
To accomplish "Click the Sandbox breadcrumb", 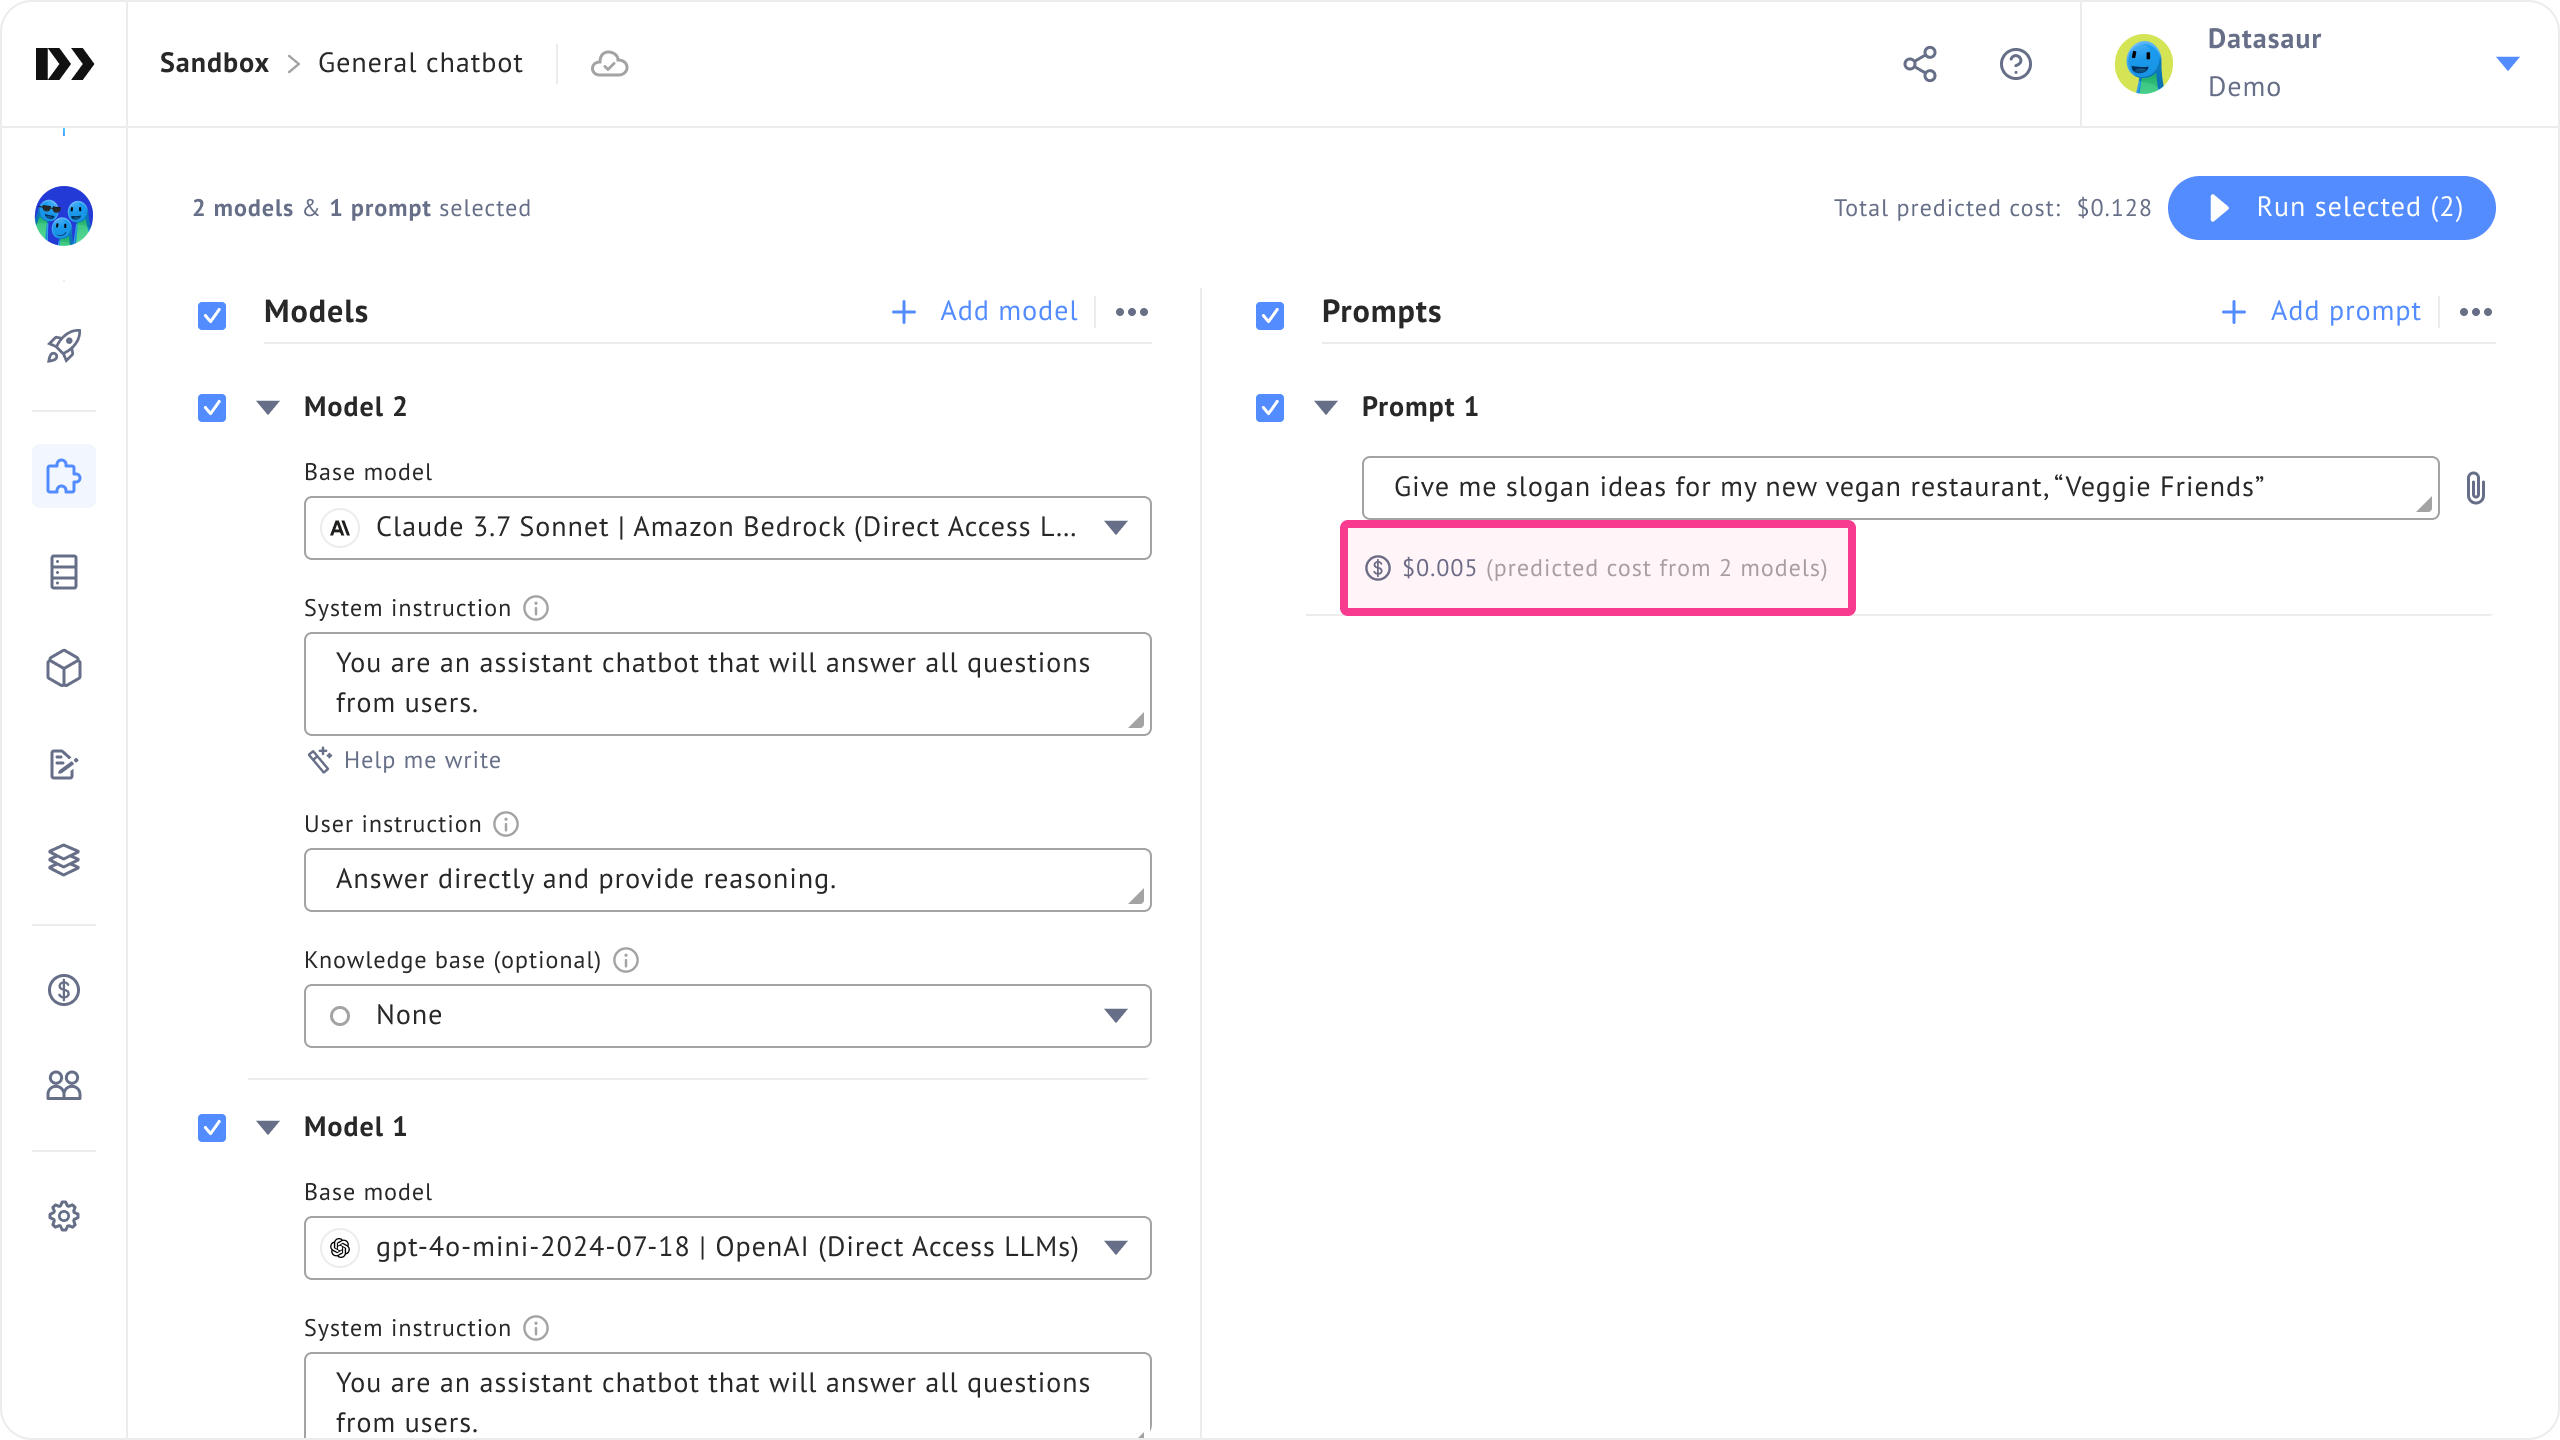I will click(x=214, y=63).
